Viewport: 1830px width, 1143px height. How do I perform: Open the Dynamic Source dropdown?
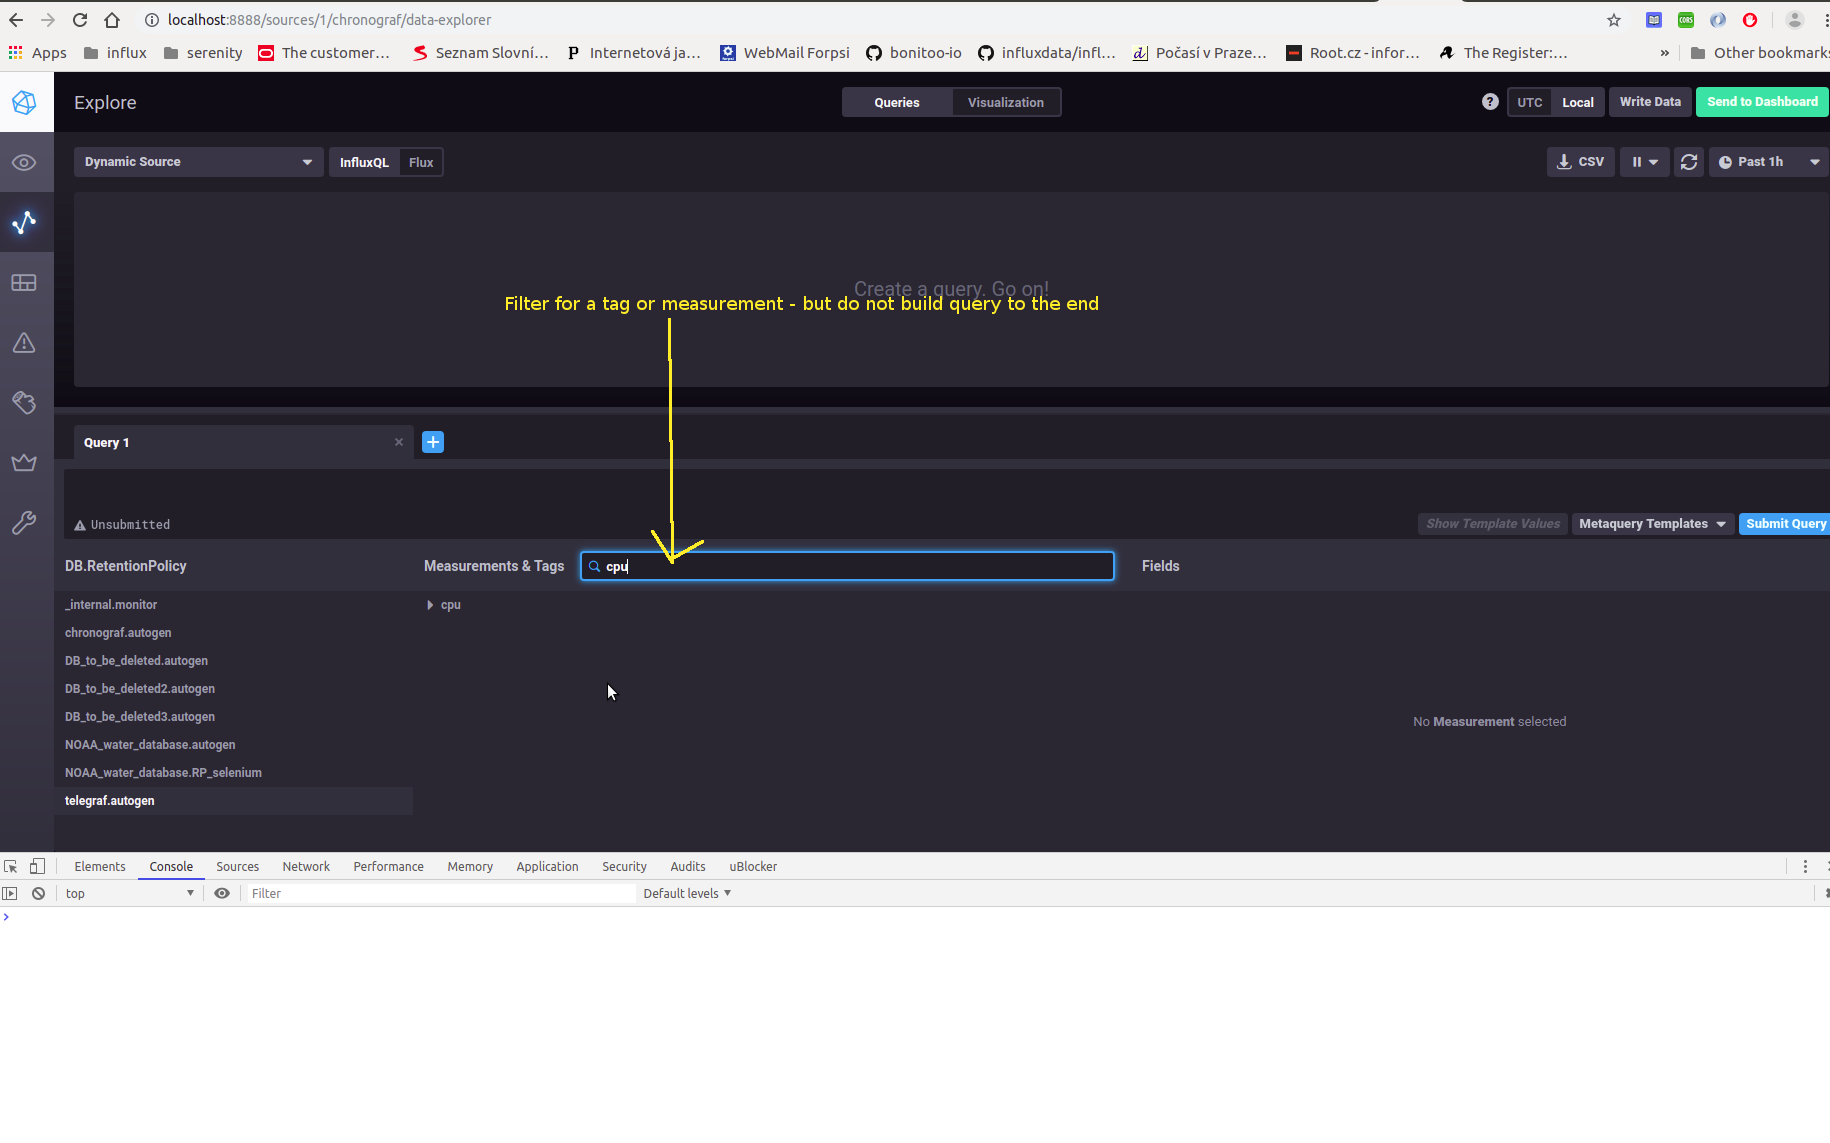click(197, 161)
